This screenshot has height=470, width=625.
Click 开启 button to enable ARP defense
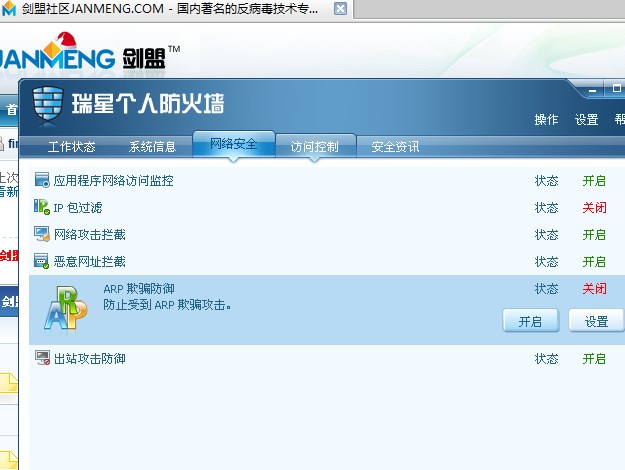point(531,321)
